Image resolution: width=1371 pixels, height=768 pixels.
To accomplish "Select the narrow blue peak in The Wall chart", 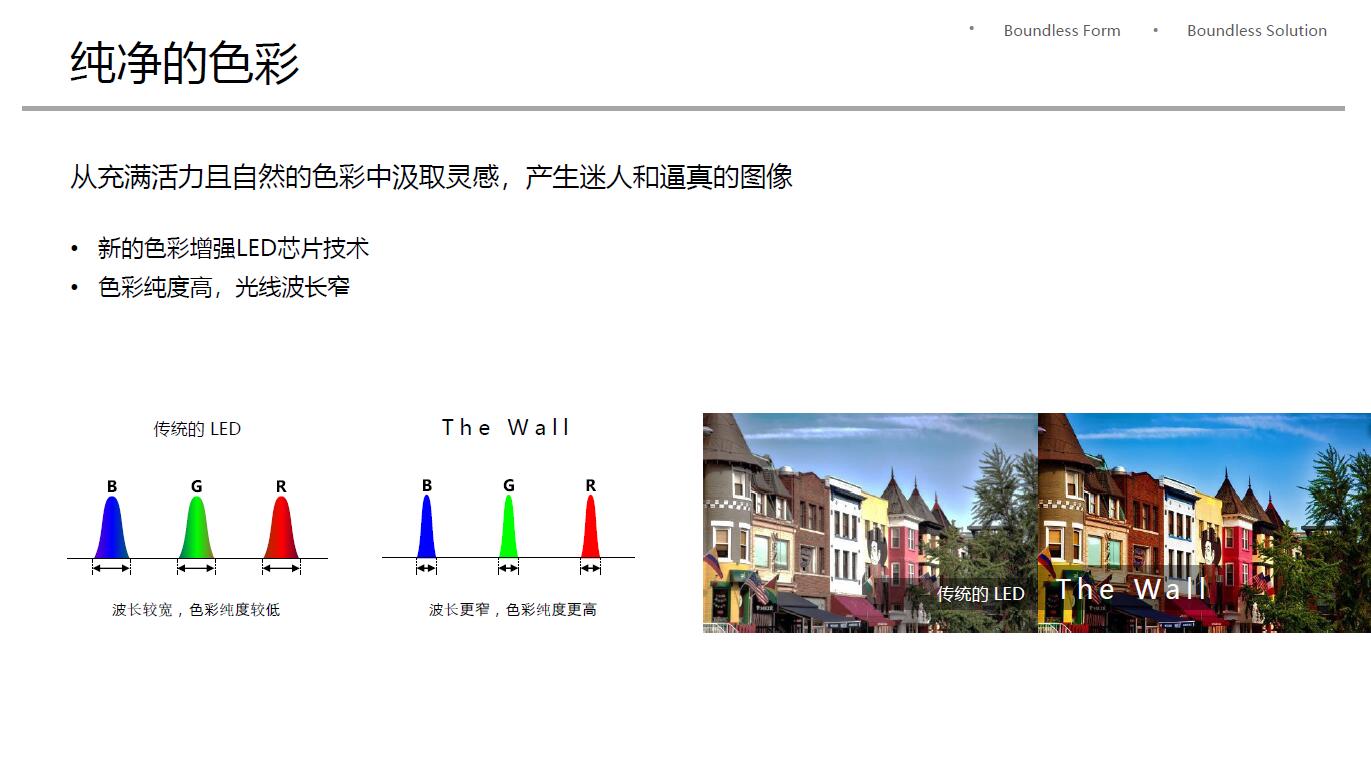I will tap(427, 529).
